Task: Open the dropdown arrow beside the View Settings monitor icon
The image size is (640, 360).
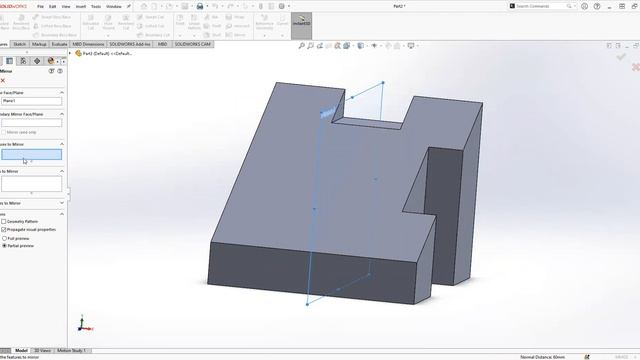Action: tap(417, 46)
